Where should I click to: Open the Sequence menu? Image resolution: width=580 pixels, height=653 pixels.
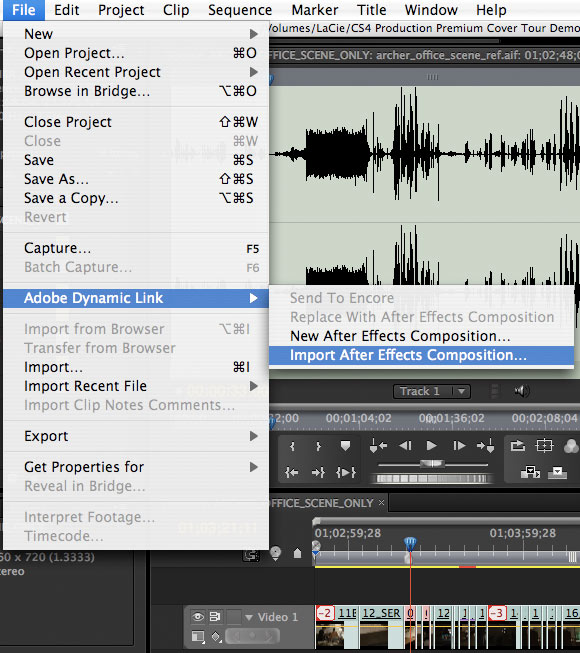[240, 10]
